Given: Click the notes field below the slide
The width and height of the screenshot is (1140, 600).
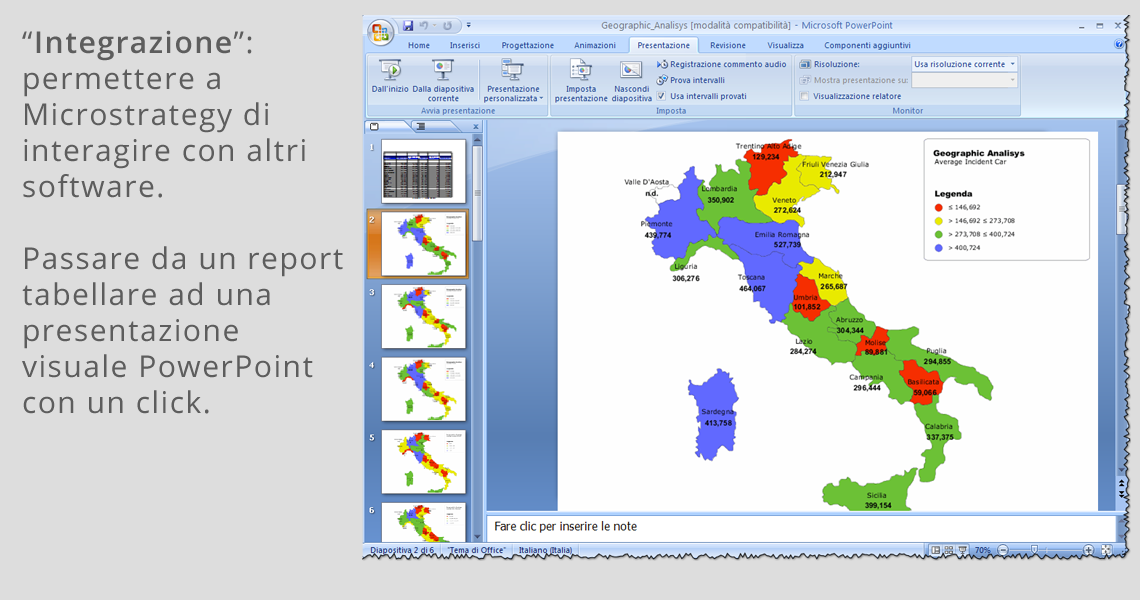Looking at the screenshot, I should [800, 526].
